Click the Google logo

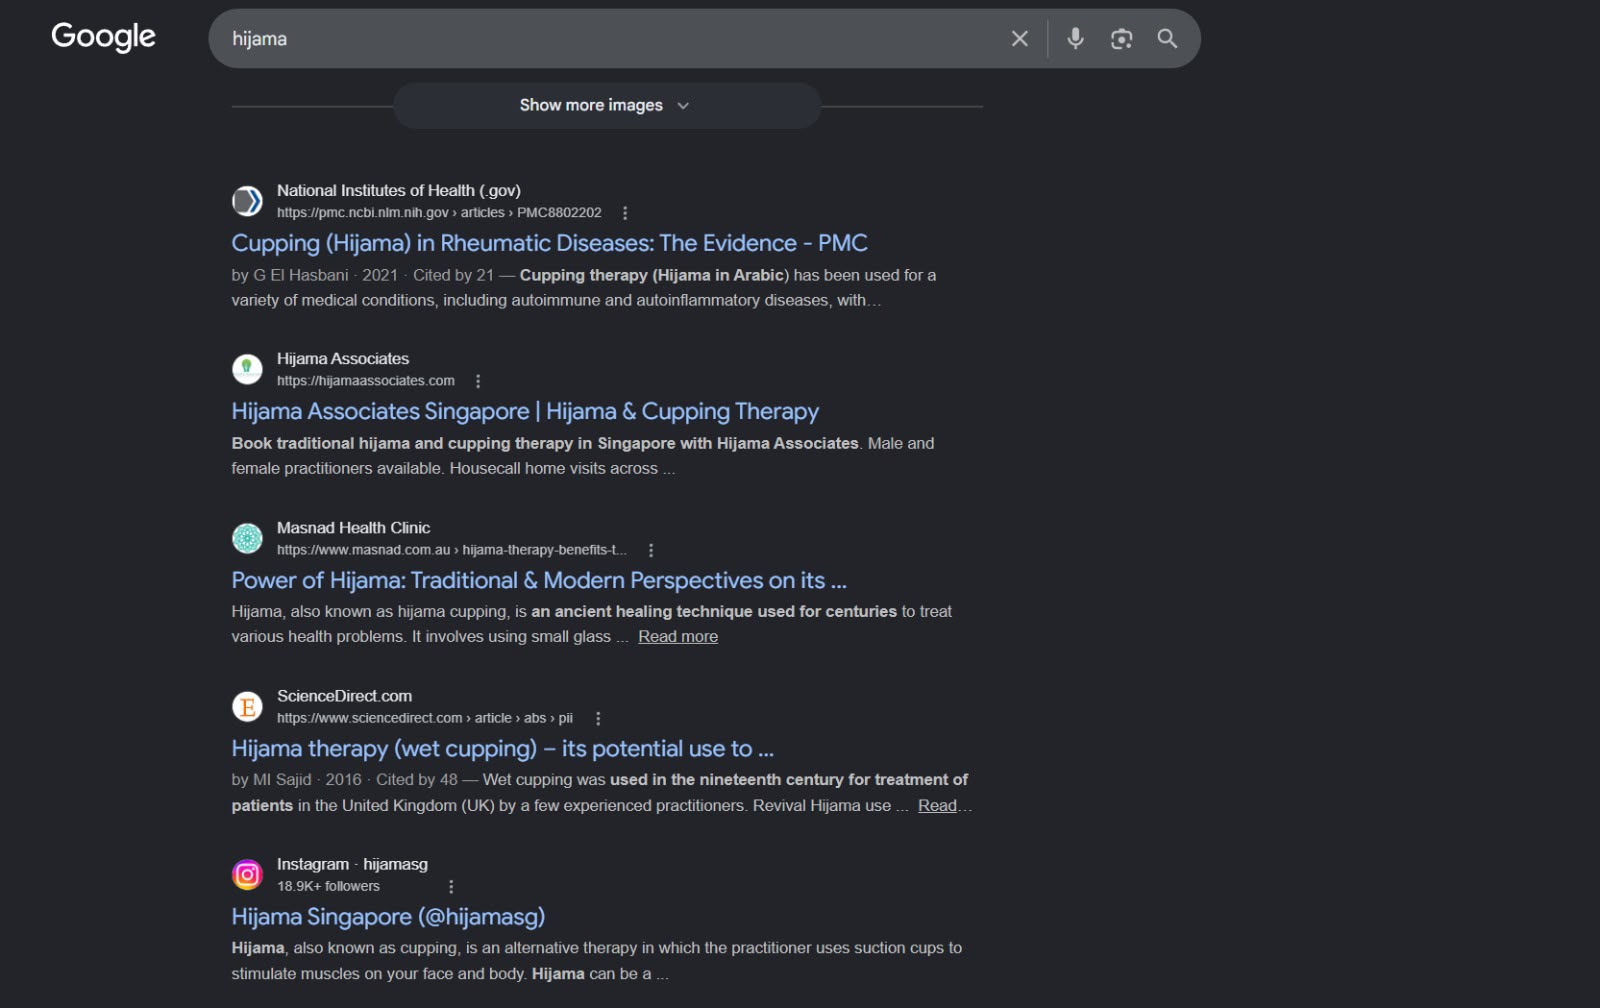tap(103, 37)
